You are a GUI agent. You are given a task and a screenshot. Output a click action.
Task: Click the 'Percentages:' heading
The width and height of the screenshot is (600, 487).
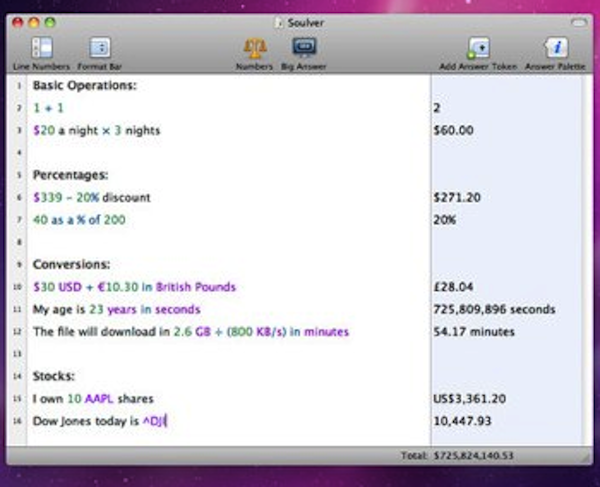point(70,175)
